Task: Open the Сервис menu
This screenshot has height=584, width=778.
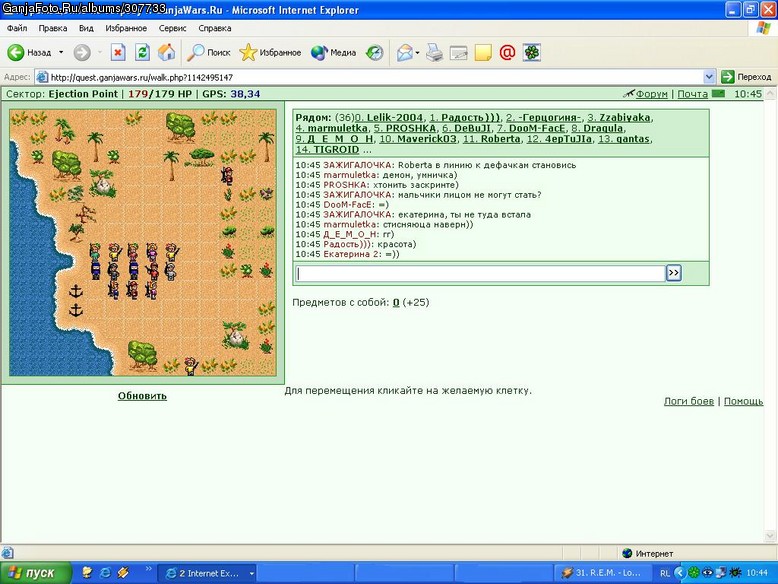Action: coord(172,28)
